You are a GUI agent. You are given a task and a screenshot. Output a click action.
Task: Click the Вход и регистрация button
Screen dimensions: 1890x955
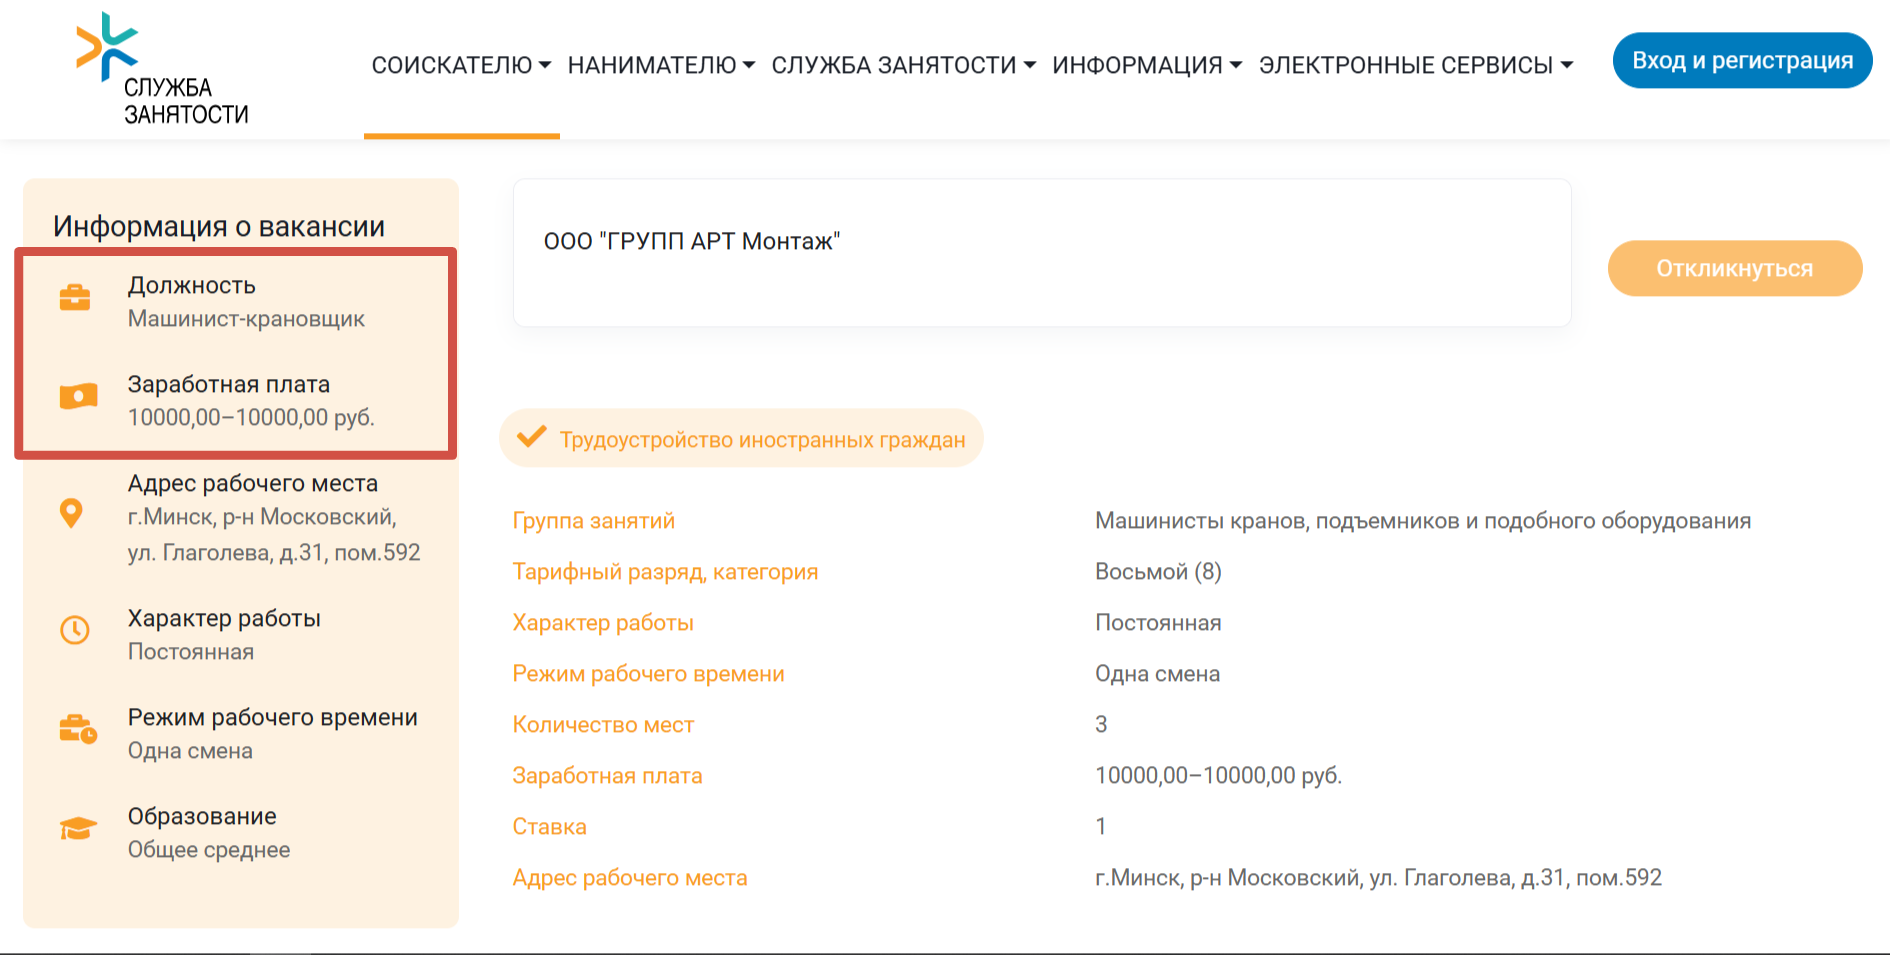pos(1742,61)
